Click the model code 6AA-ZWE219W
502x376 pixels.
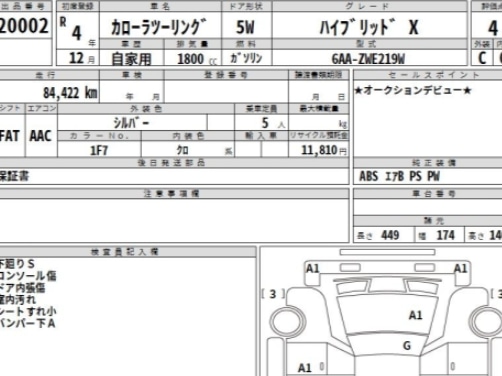pyautogui.click(x=368, y=59)
